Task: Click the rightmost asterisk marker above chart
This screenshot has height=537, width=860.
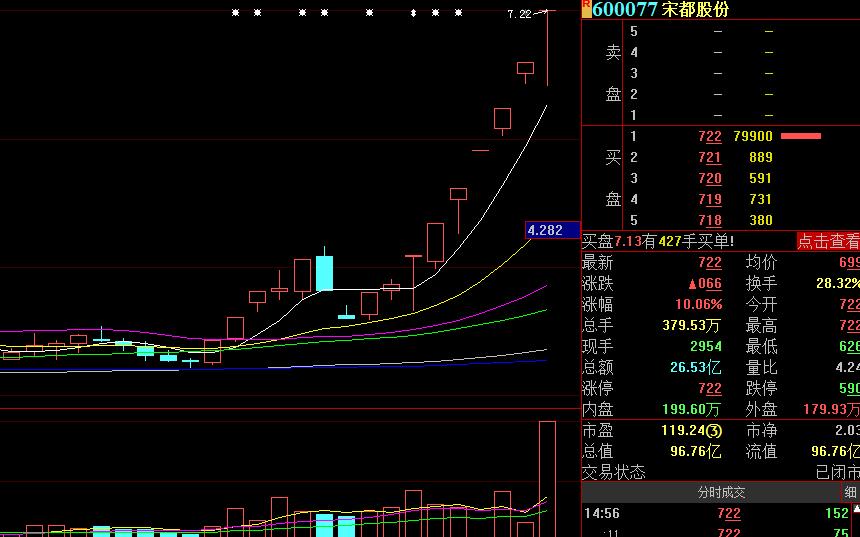Action: [x=458, y=14]
